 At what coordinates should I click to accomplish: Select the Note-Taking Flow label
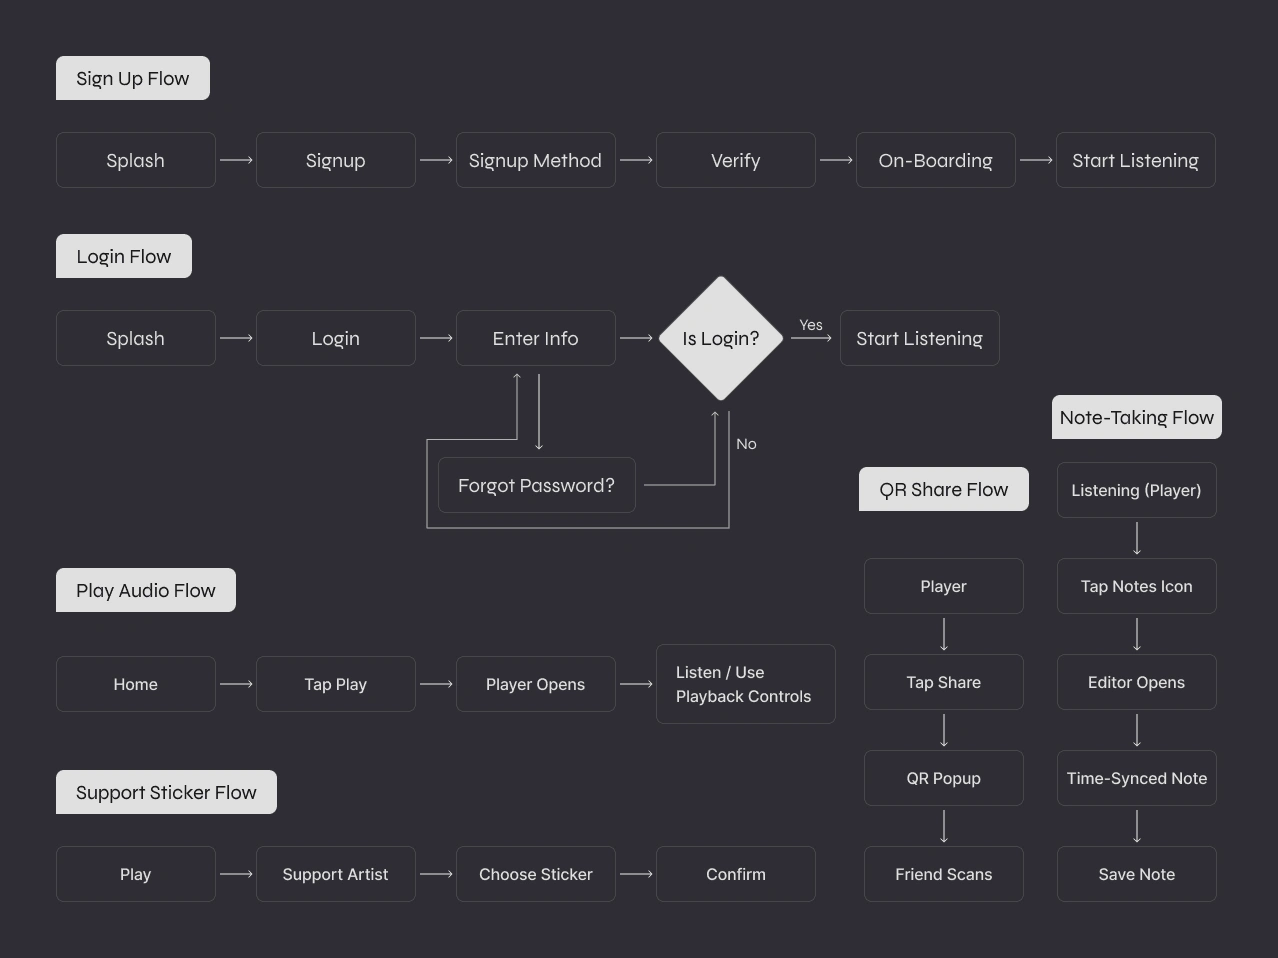point(1136,417)
